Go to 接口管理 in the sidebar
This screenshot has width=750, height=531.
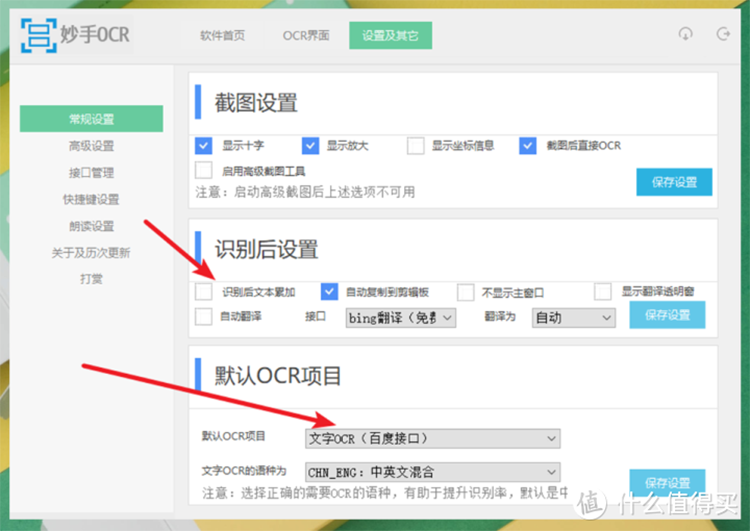[x=91, y=172]
